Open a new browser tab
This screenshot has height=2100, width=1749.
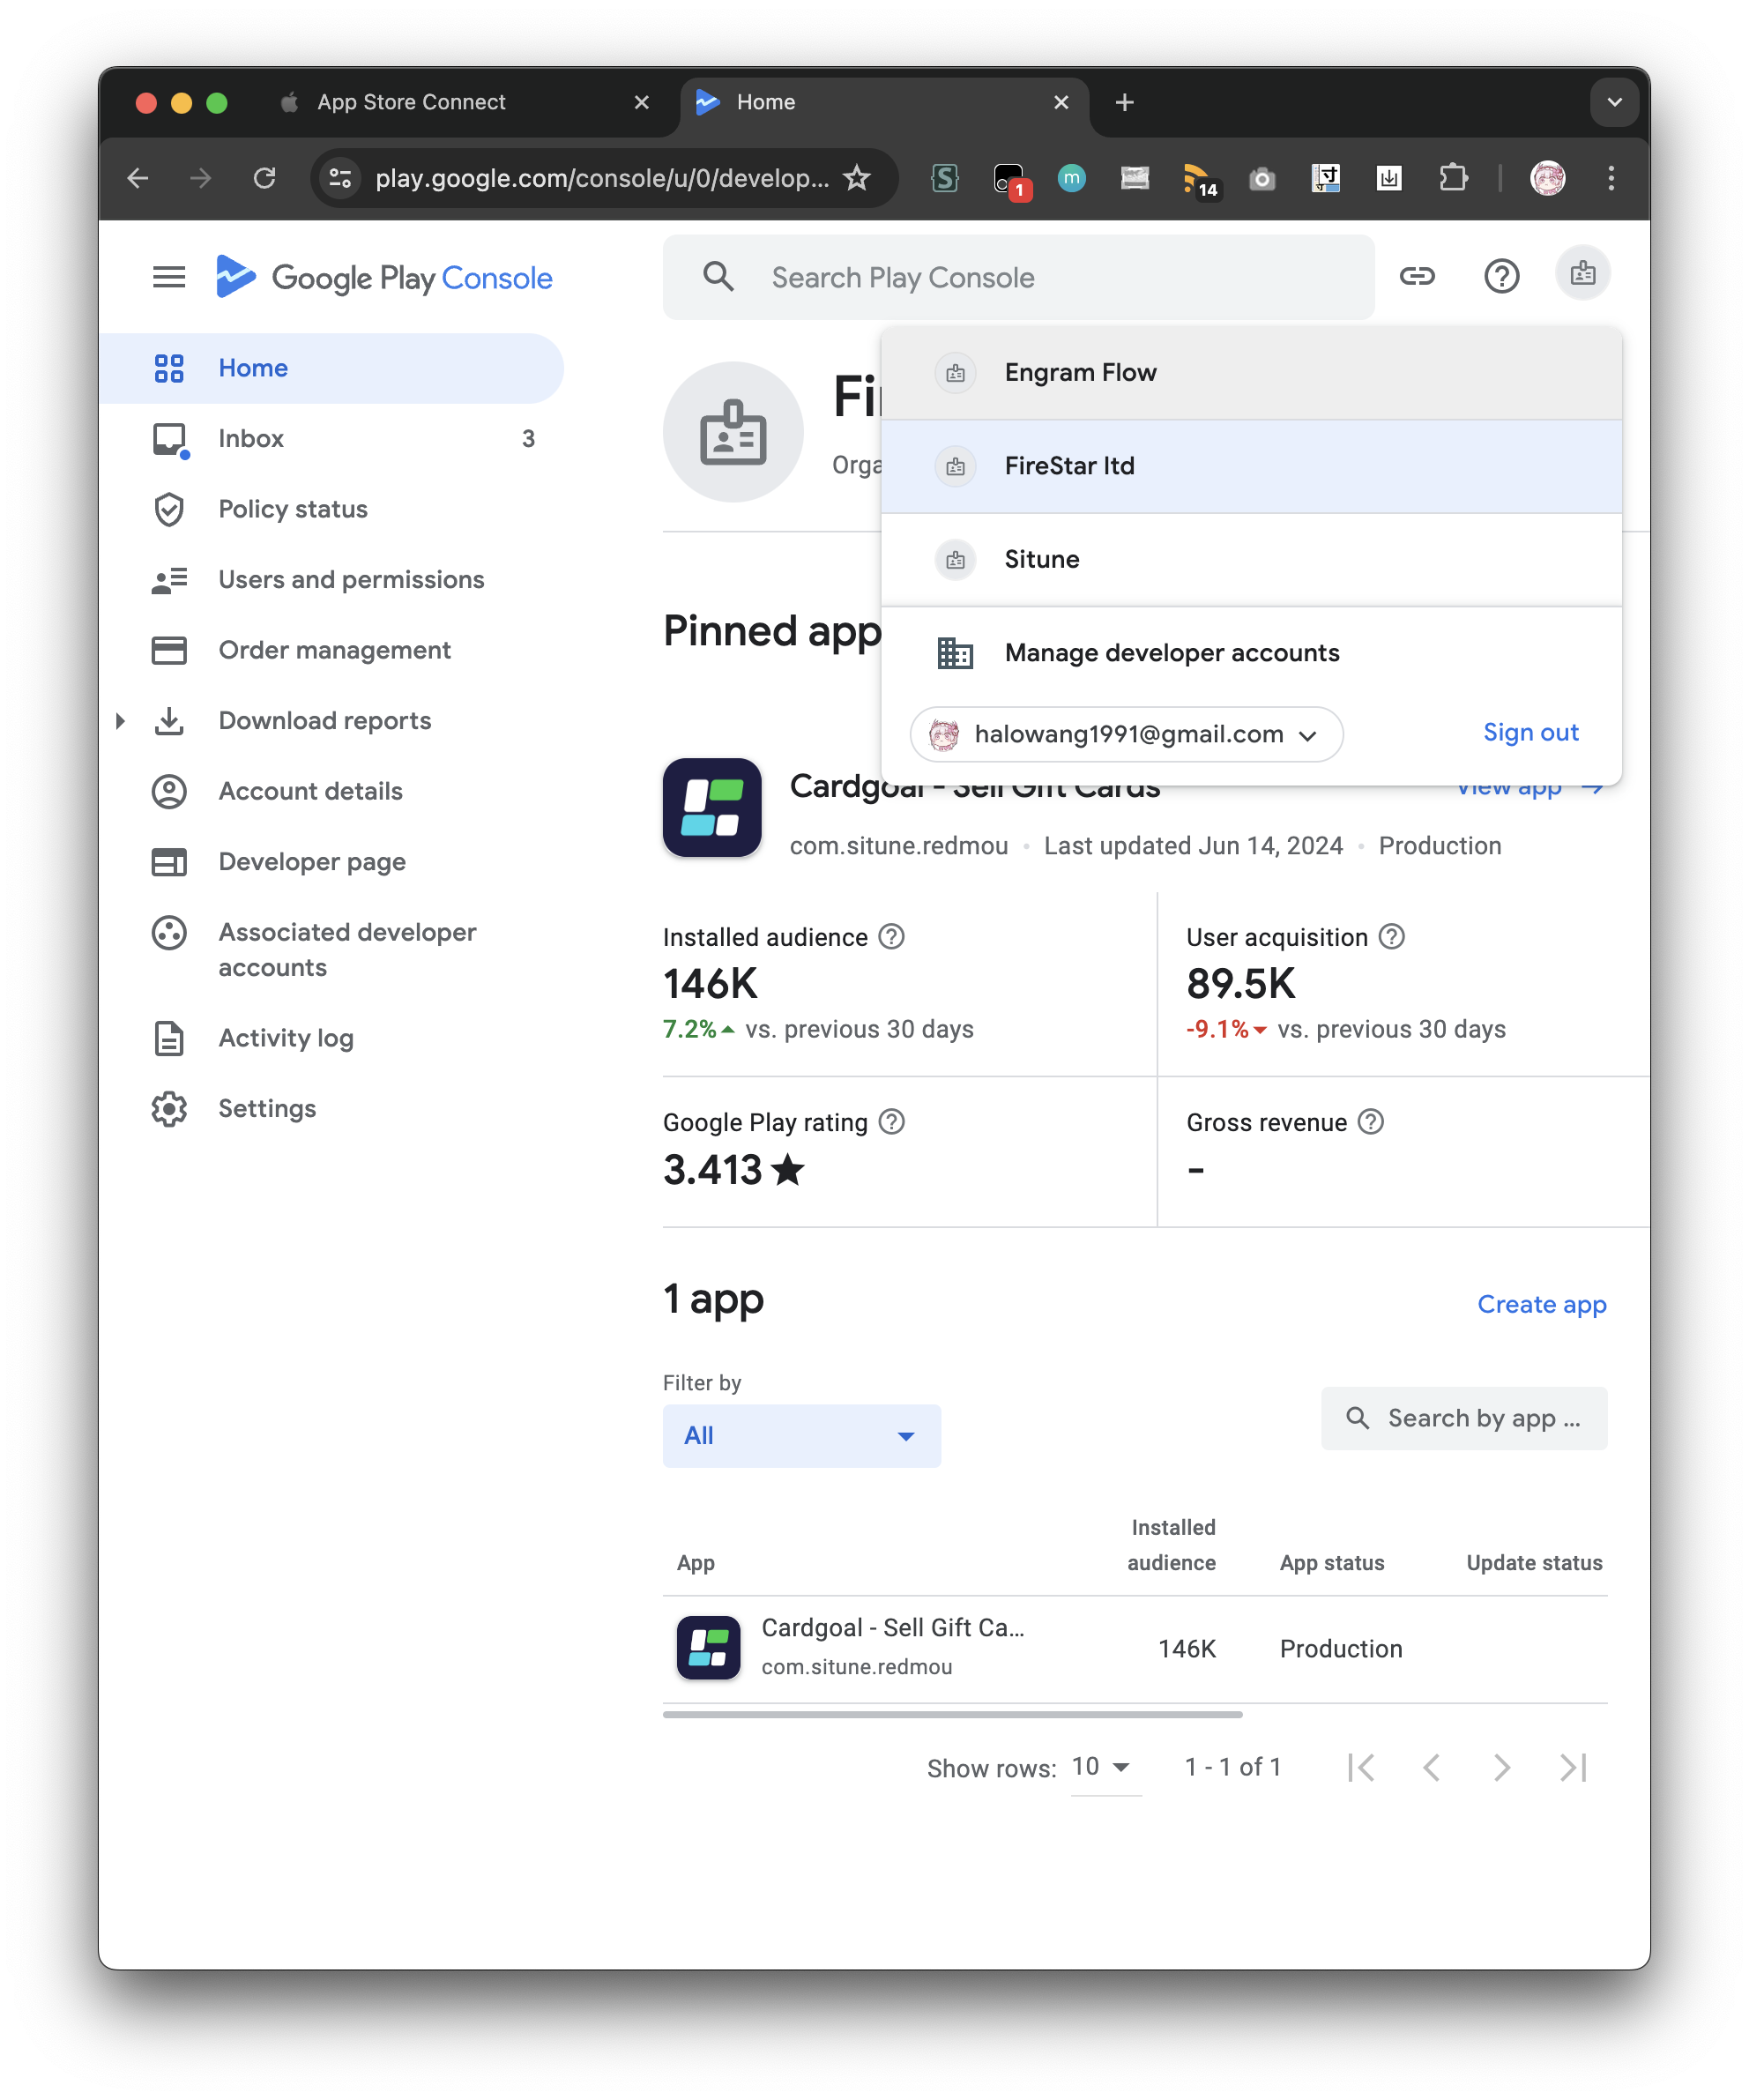click(1124, 102)
